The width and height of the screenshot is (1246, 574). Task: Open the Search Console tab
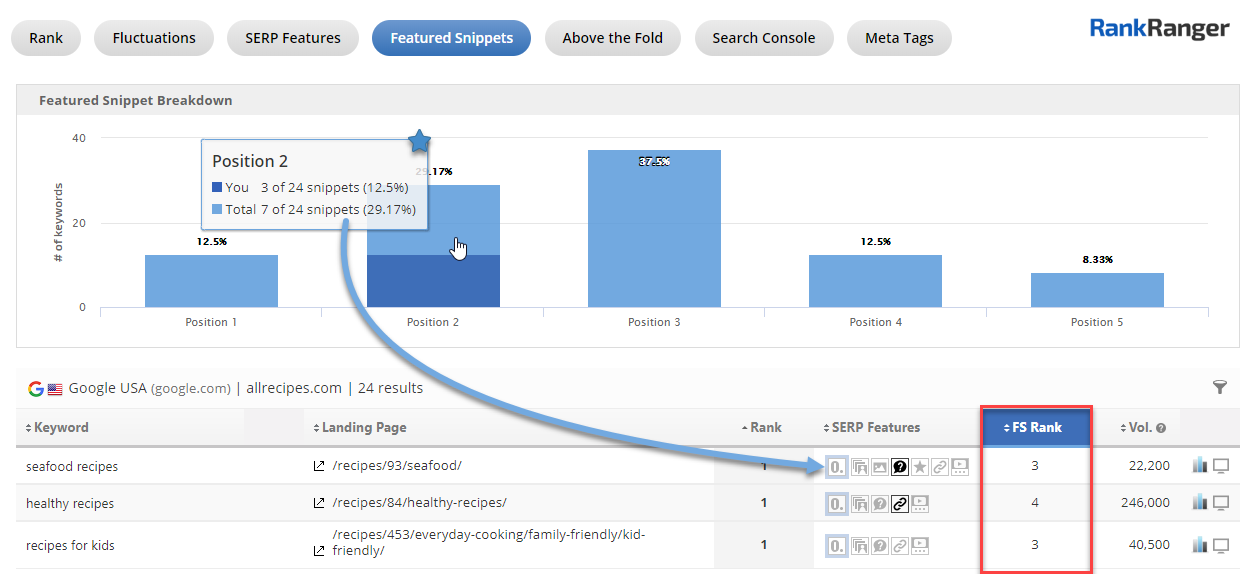(763, 38)
